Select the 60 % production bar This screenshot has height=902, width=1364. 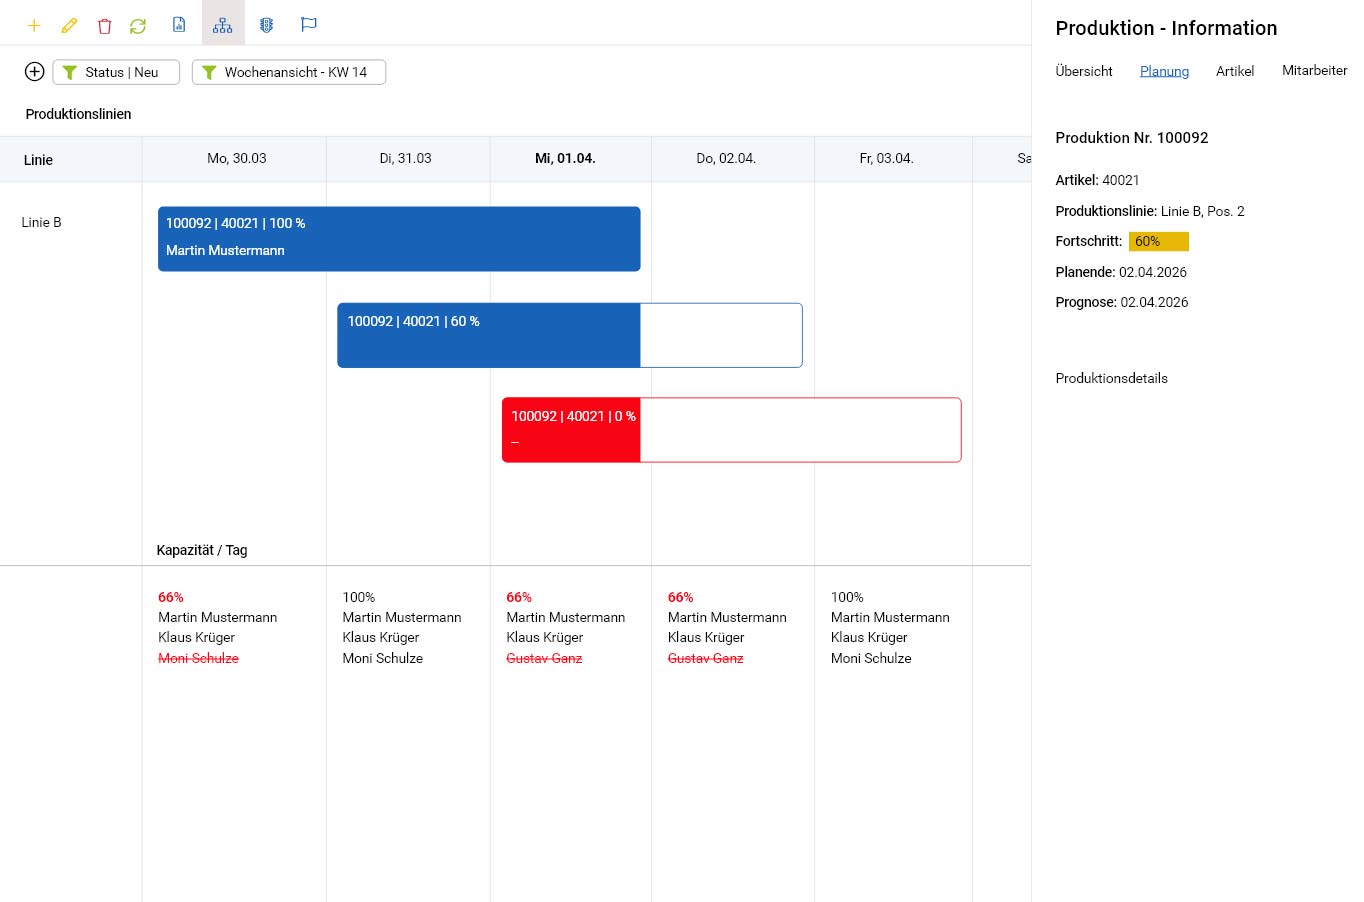570,335
